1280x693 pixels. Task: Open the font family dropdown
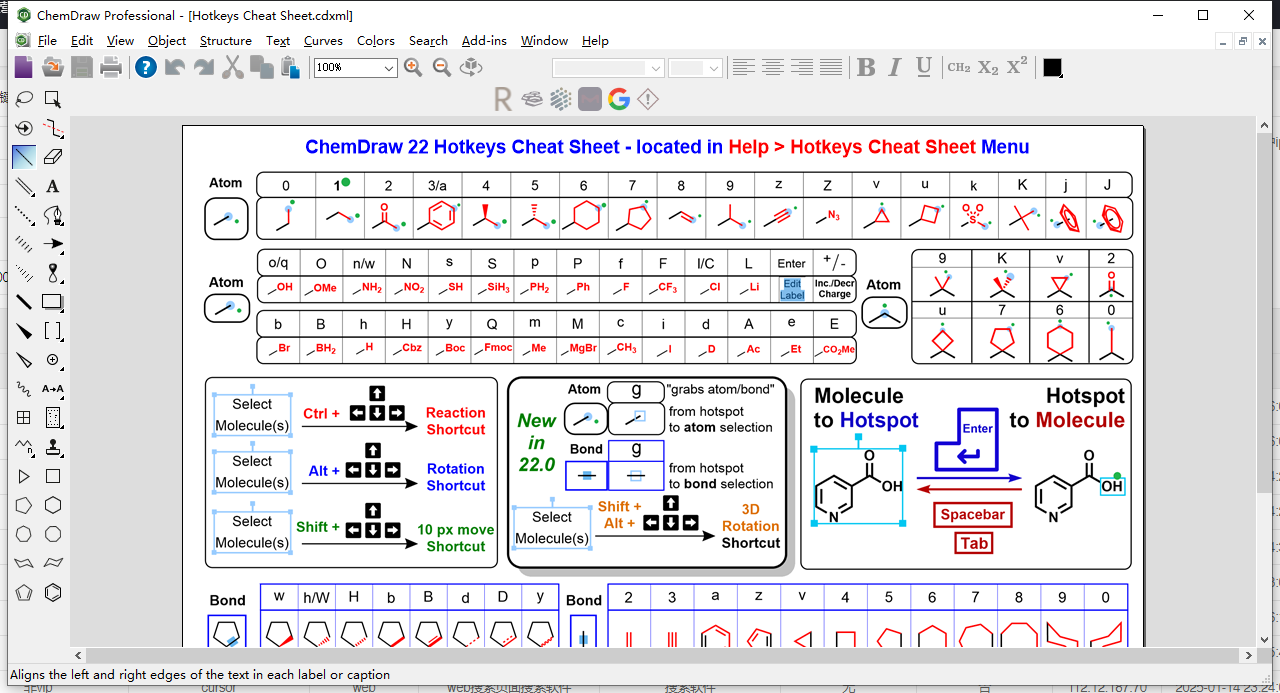click(x=656, y=67)
